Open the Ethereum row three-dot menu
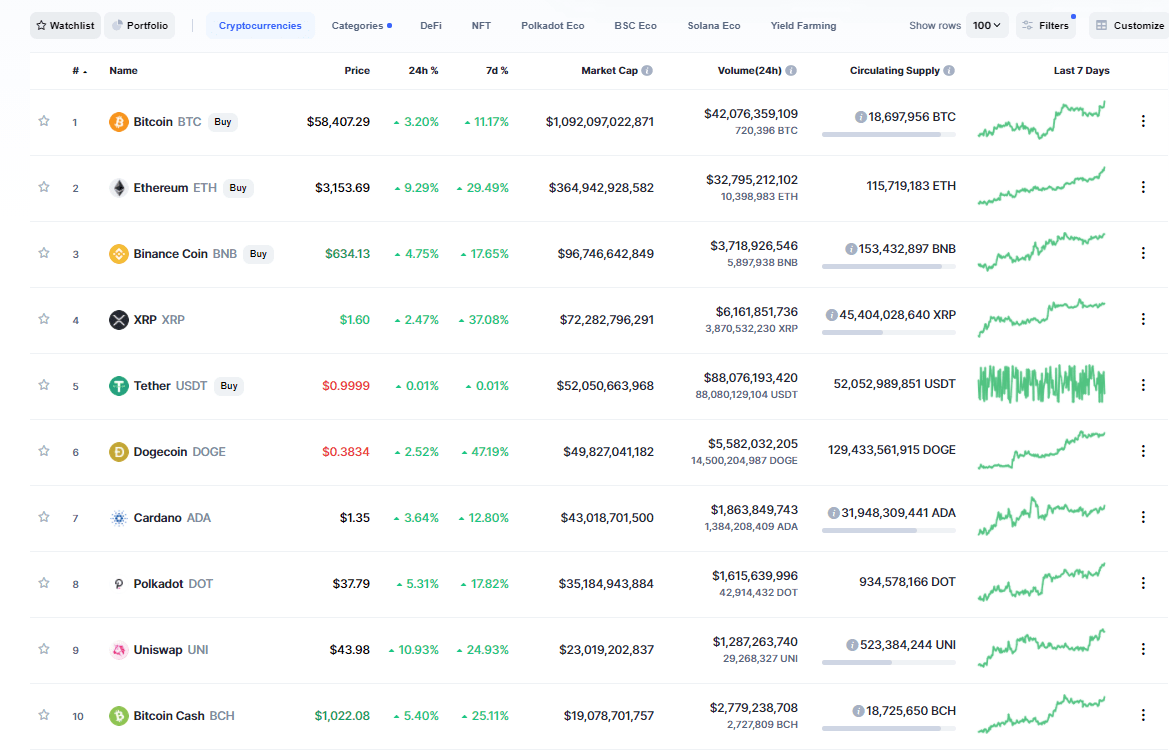 1143,187
